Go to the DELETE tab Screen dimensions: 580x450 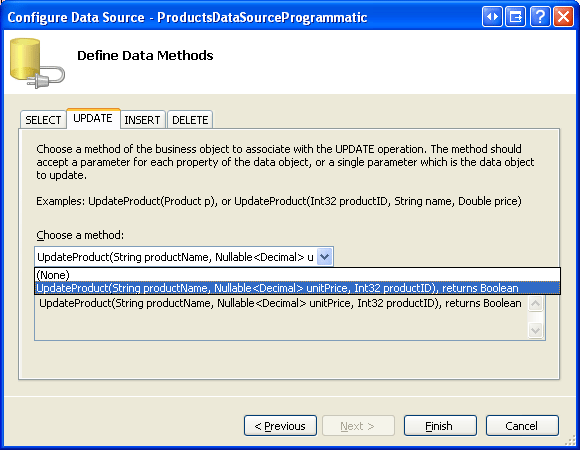tap(190, 120)
